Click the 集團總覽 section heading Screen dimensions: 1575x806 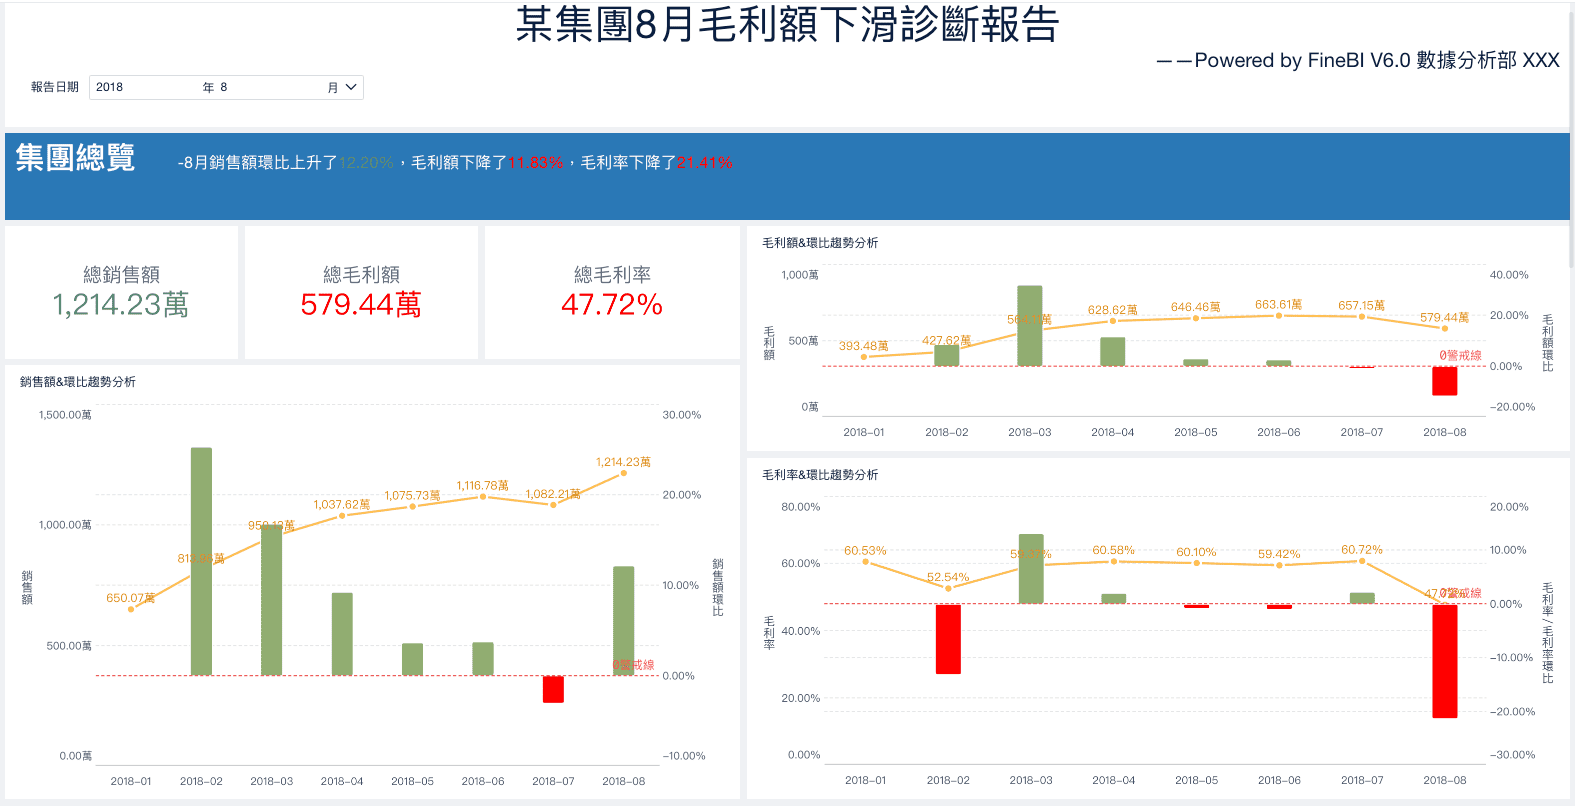click(75, 158)
